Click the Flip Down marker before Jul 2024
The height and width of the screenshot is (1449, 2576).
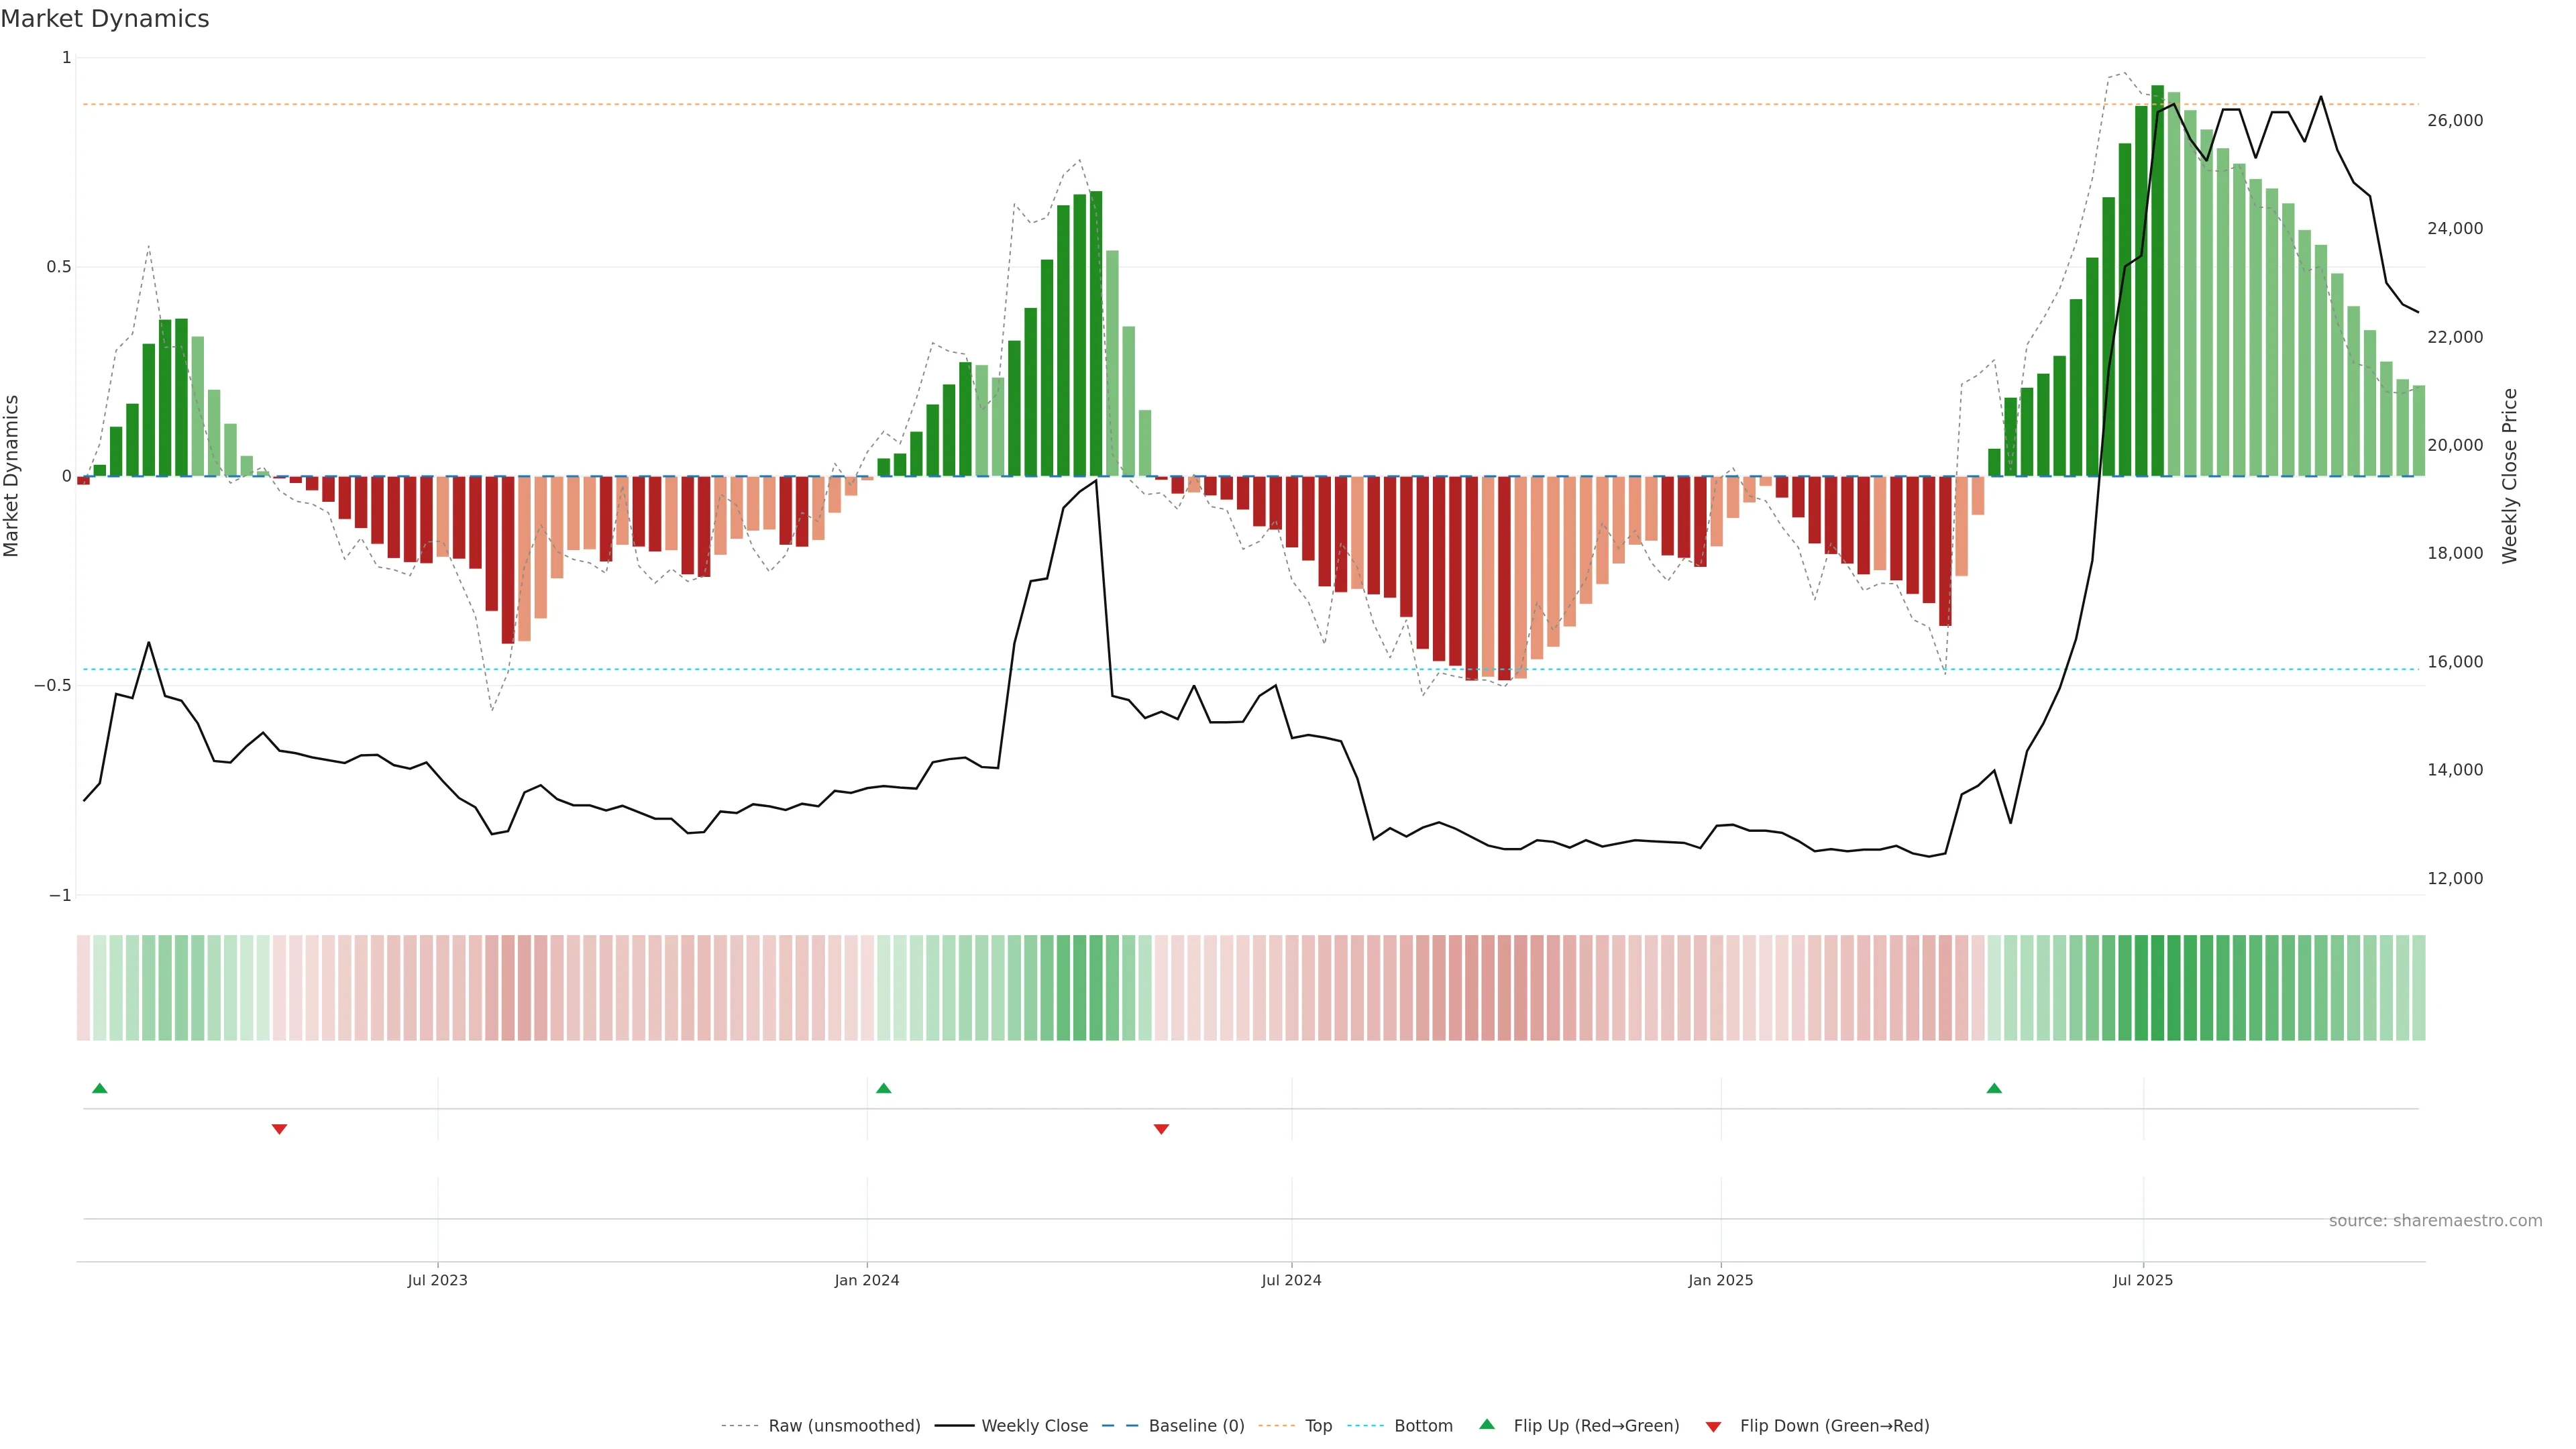1161,1129
